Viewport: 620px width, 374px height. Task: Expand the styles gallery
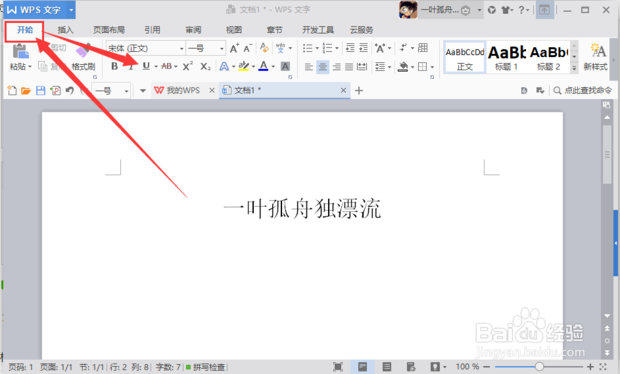(x=574, y=69)
